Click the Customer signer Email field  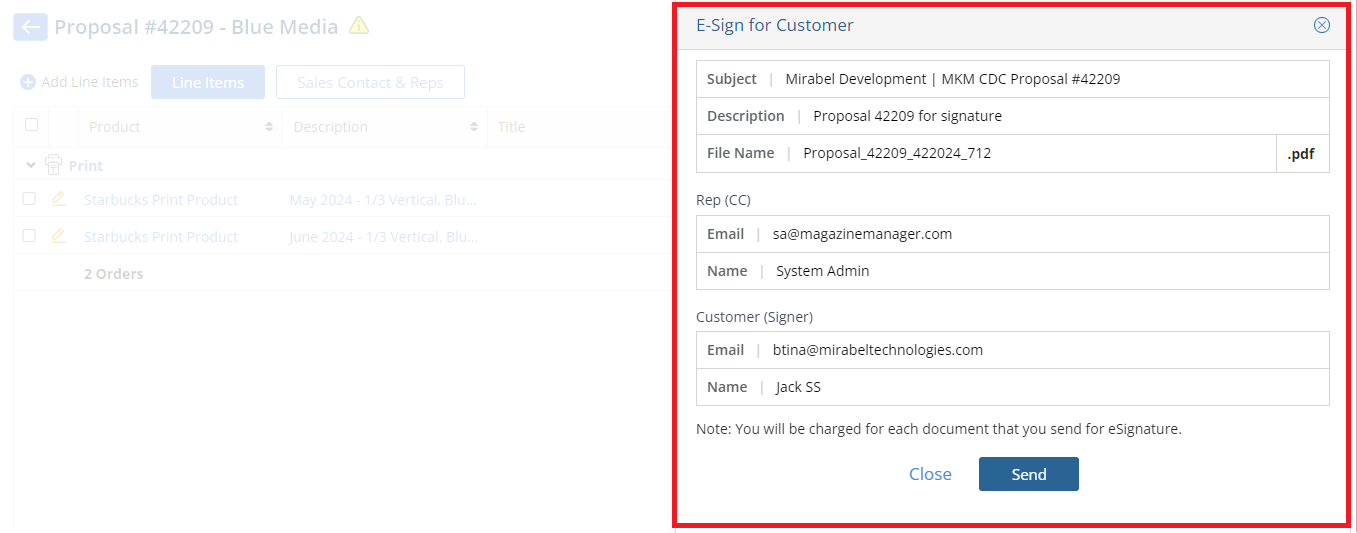pyautogui.click(x=1013, y=350)
